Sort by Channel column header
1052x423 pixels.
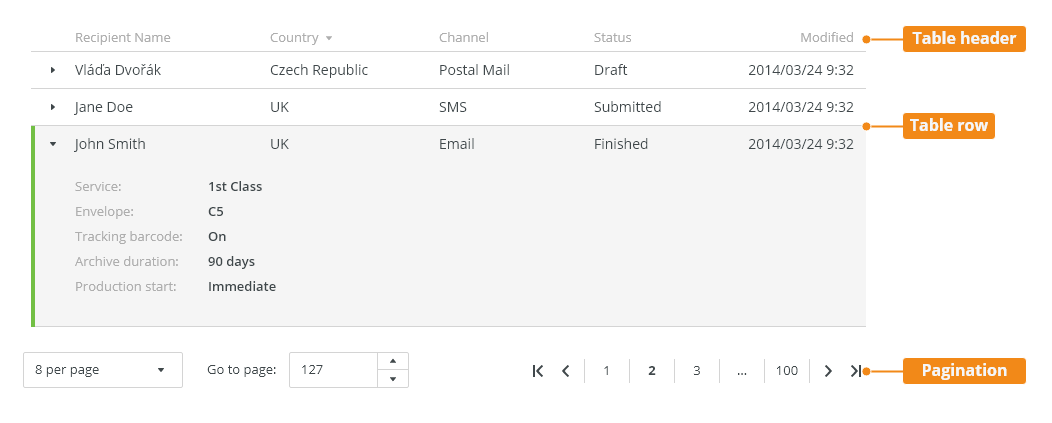[464, 38]
